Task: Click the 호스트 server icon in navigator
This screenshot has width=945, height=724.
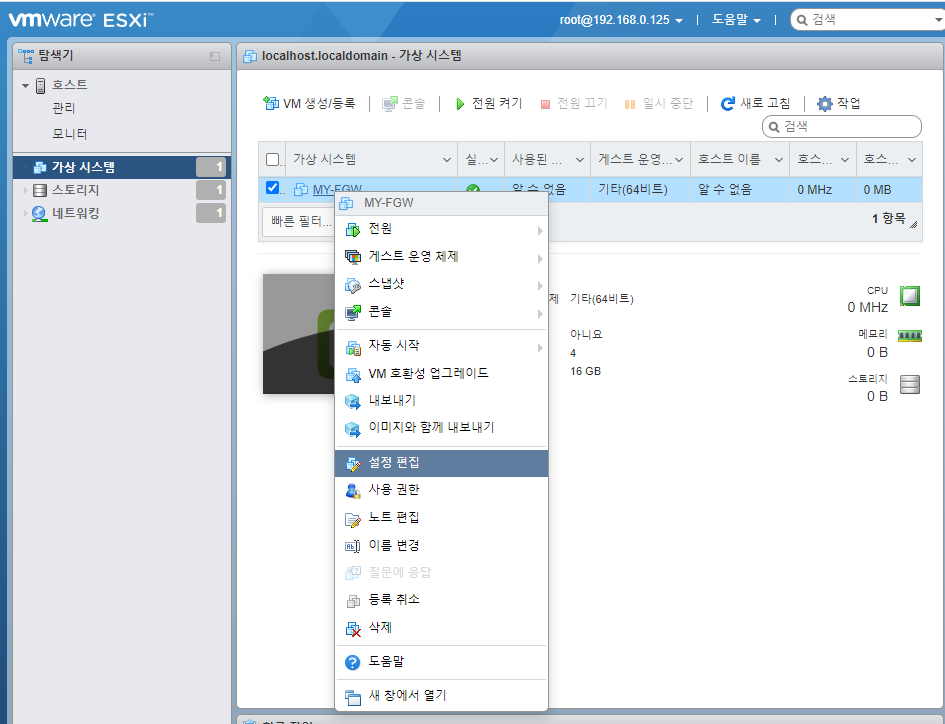Action: (40, 86)
